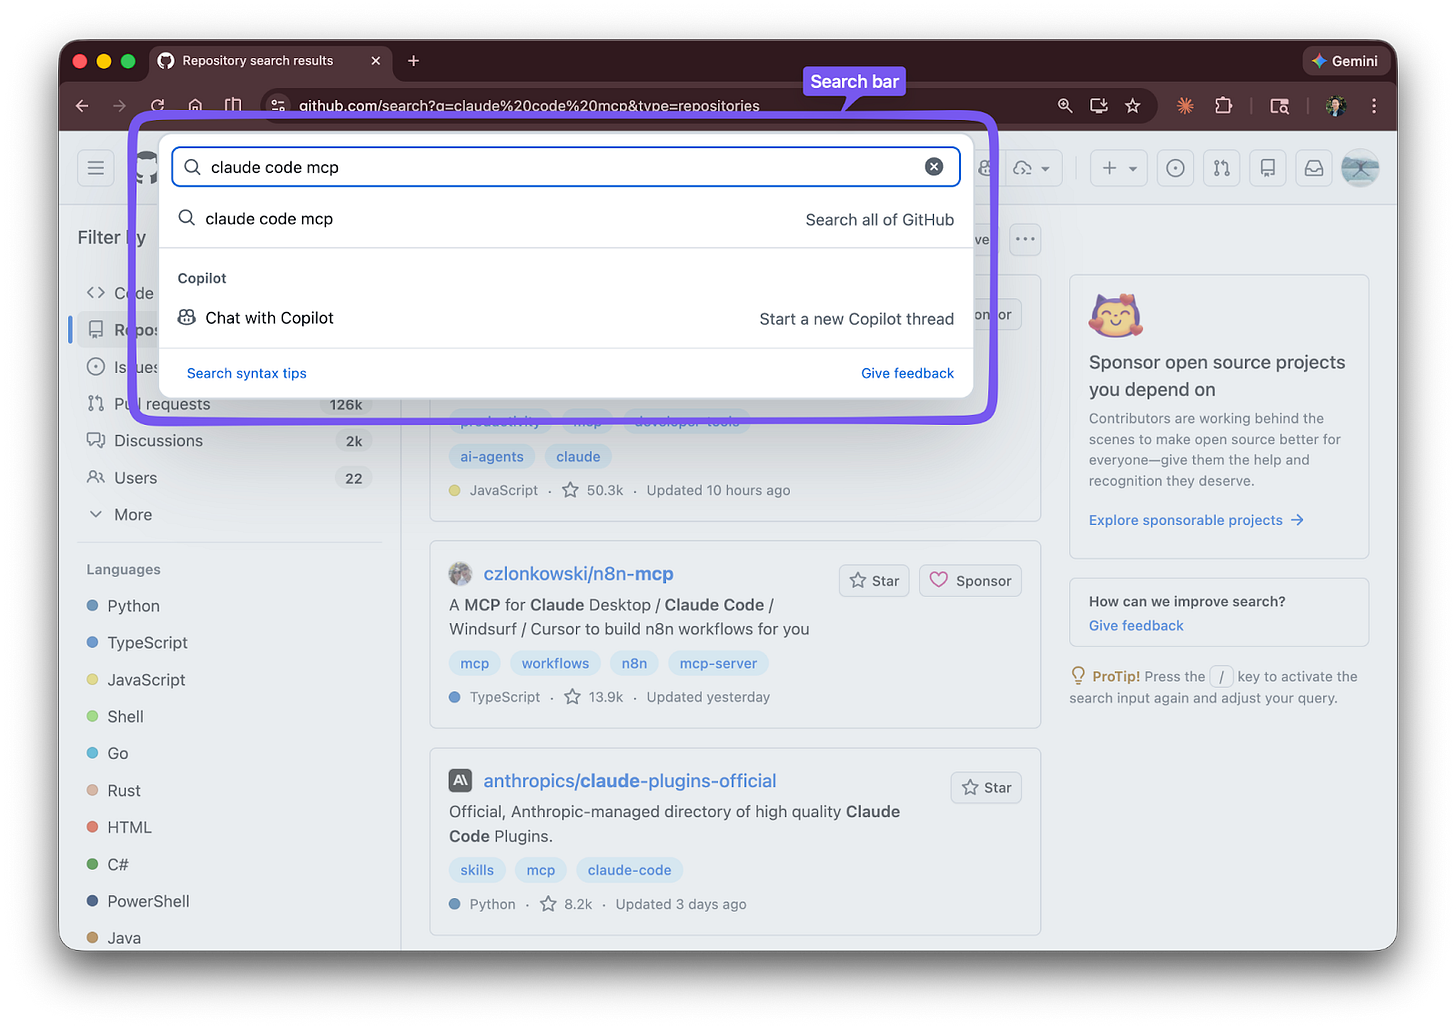Select 'claude code mcp' Search all of GitHub suggestion
Screen dimensions: 1456x1028
point(566,219)
